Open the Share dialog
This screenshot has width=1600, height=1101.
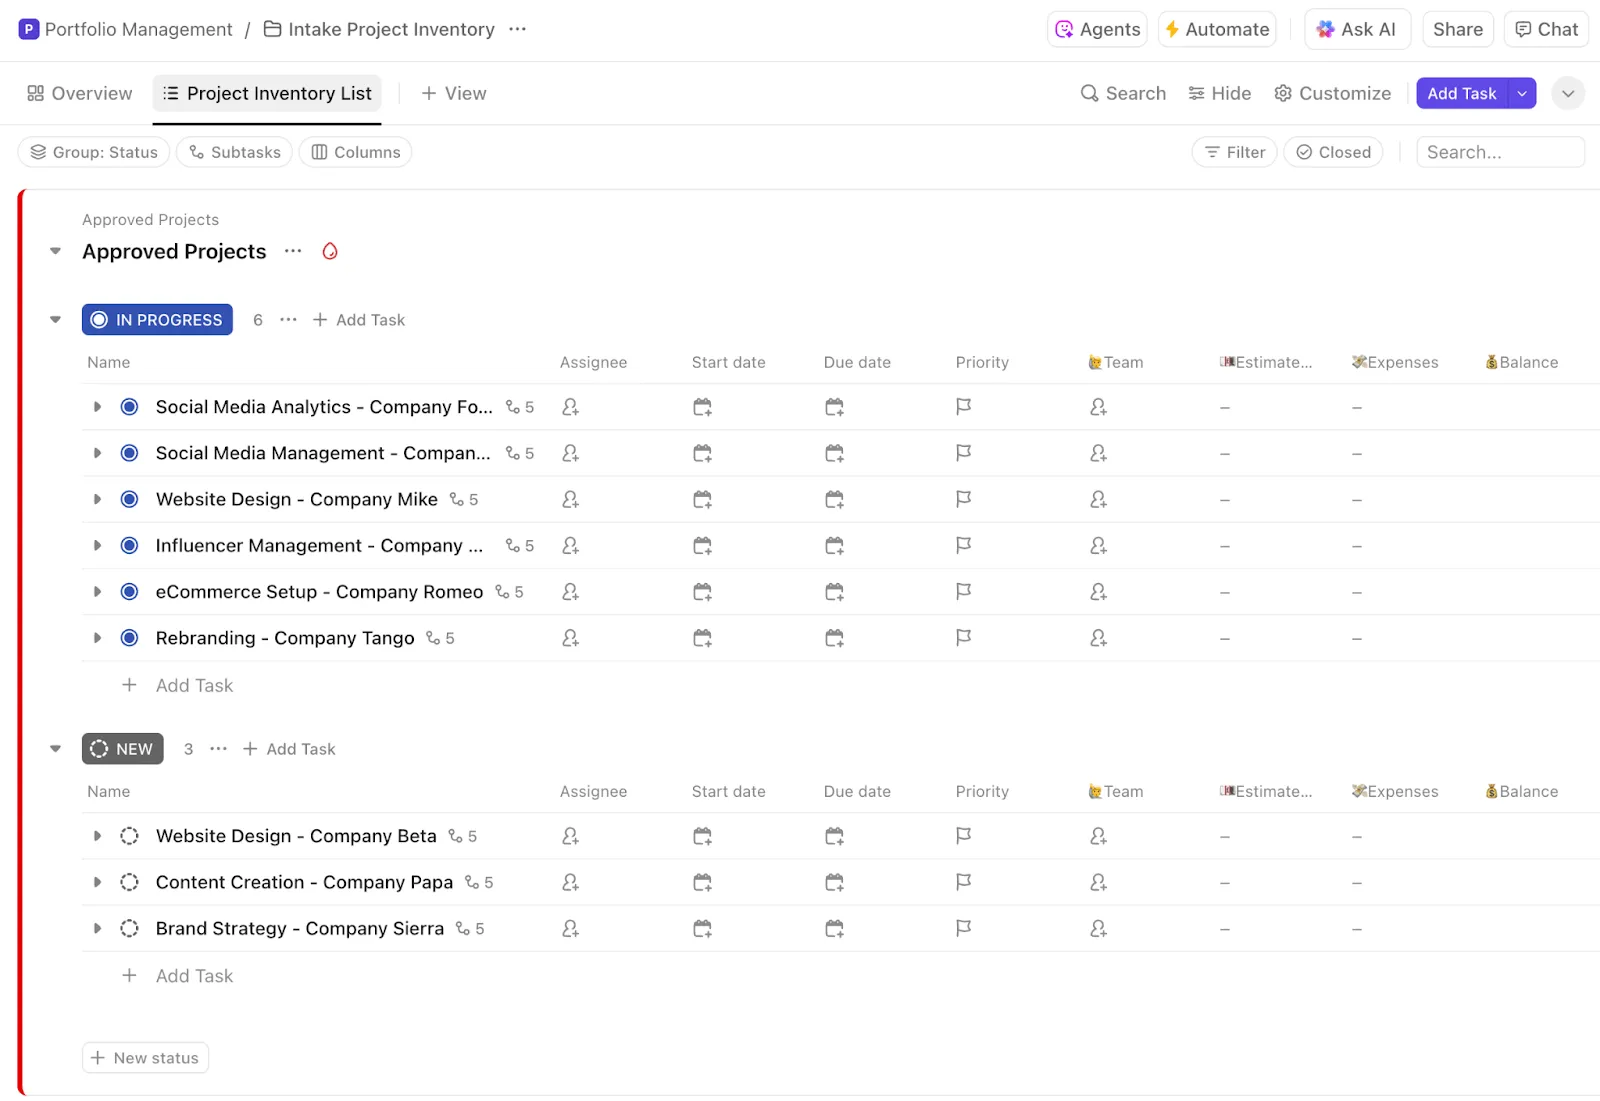1457,29
